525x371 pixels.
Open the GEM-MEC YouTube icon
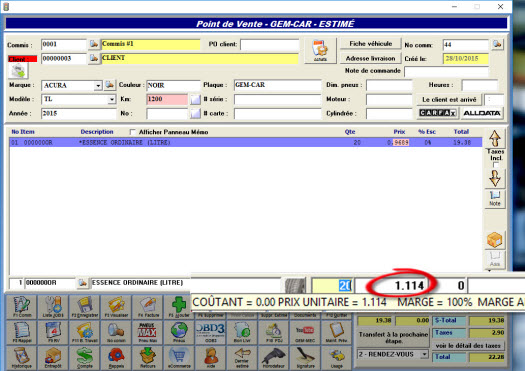(305, 332)
